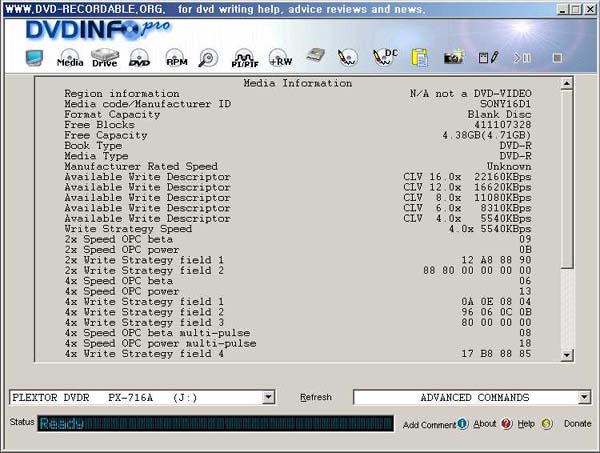Image resolution: width=600 pixels, height=453 pixels.
Task: Open the DC disc tool icon
Action: coord(385,58)
